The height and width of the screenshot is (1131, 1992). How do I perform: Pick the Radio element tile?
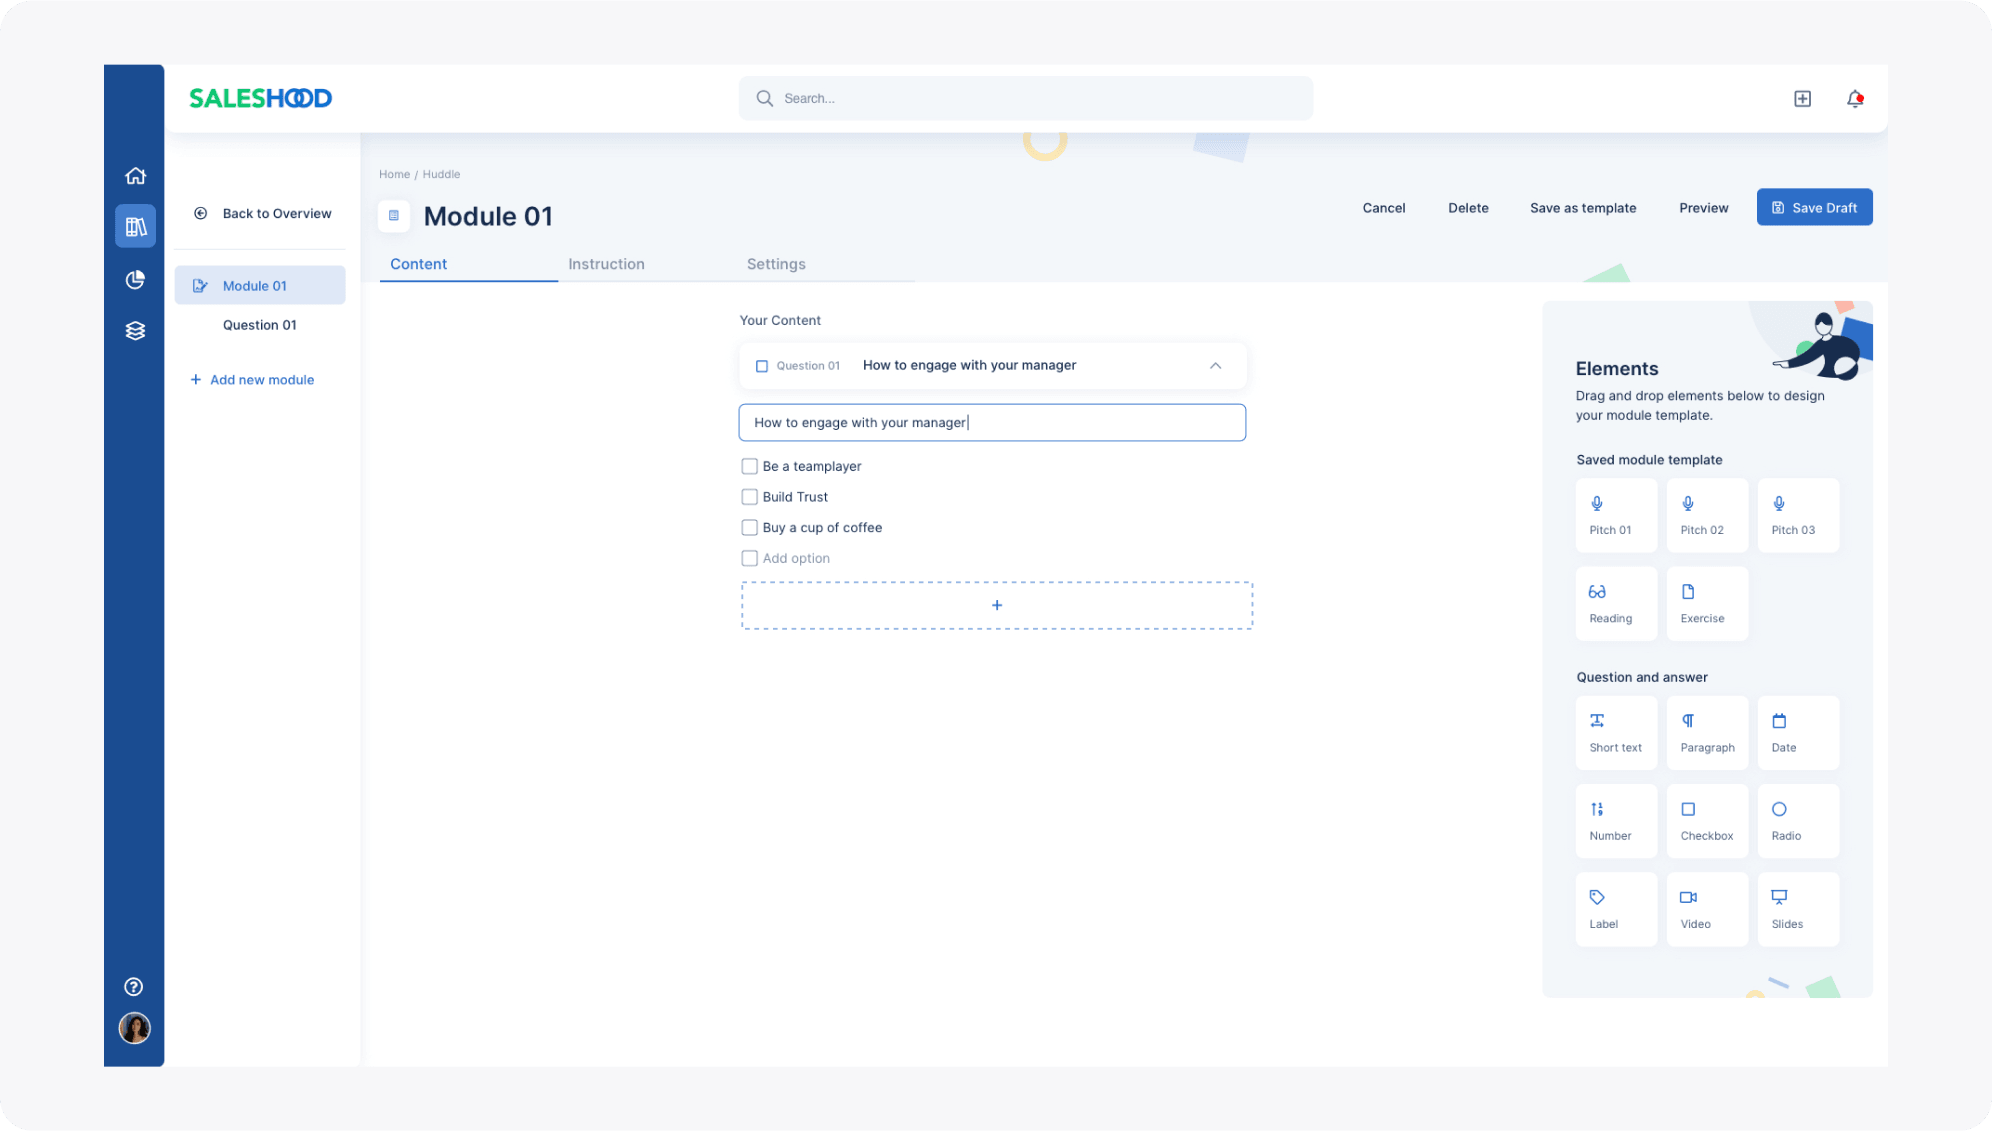pyautogui.click(x=1798, y=820)
